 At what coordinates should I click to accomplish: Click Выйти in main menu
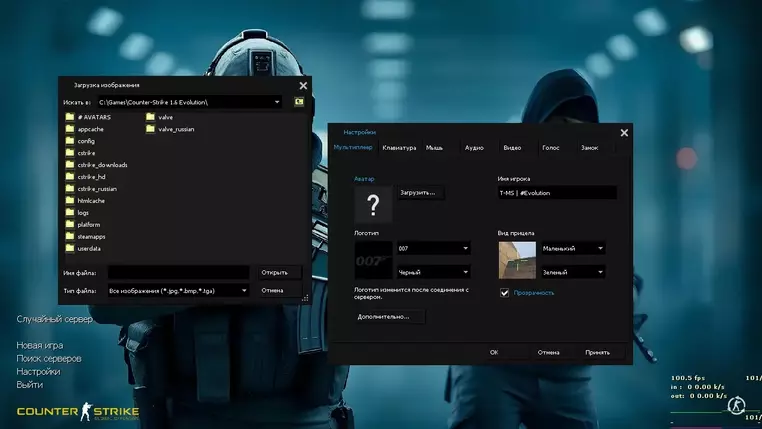click(x=30, y=385)
